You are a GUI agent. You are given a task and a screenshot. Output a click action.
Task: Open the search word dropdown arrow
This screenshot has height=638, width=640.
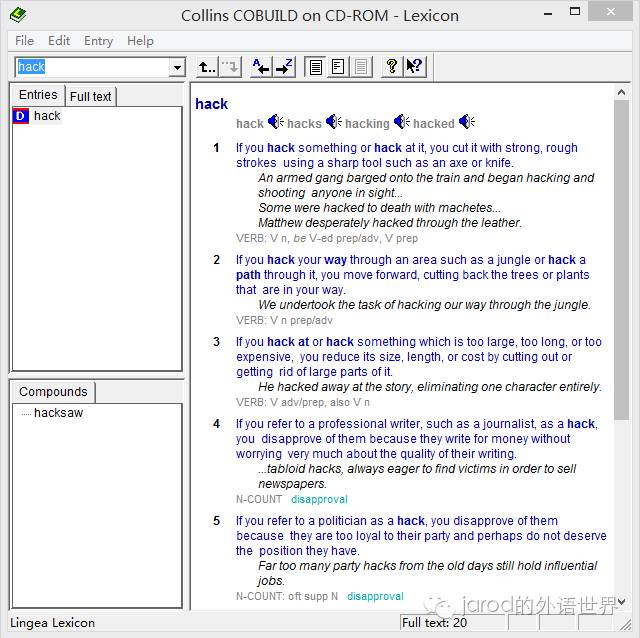178,67
